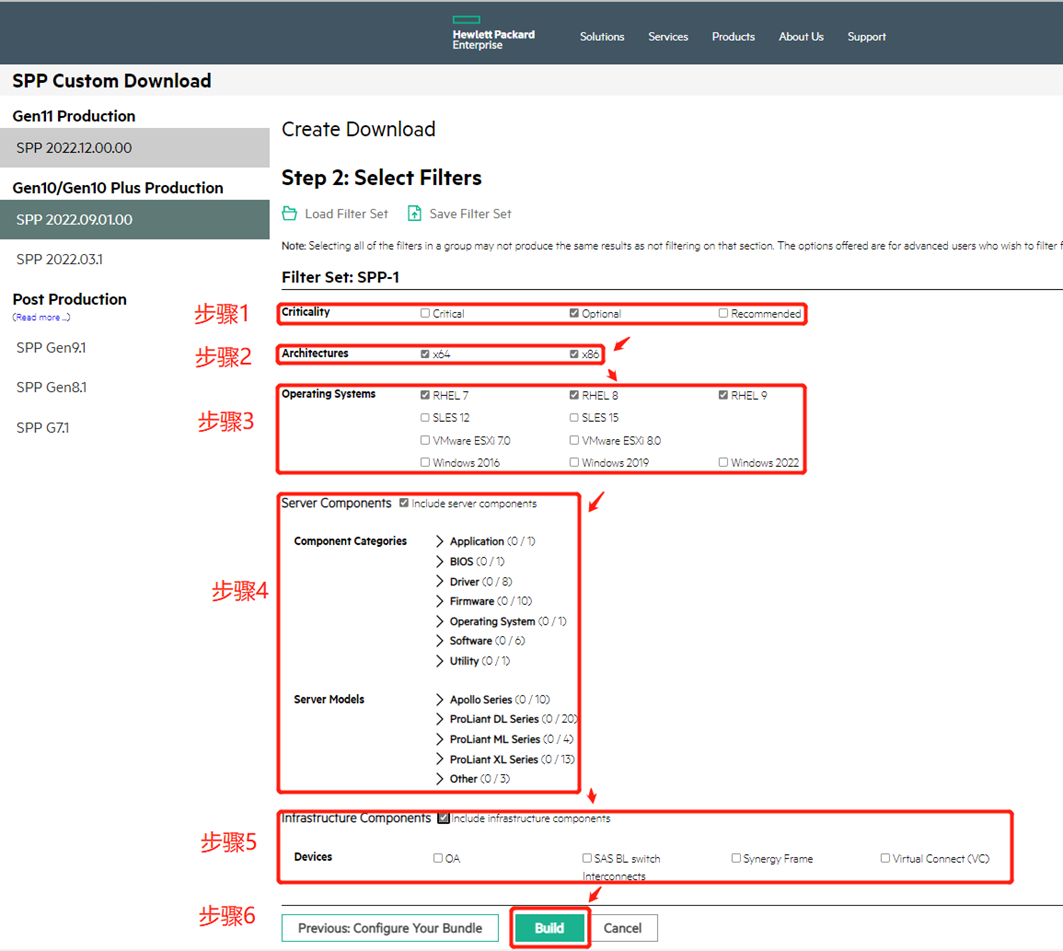This screenshot has width=1063, height=951.
Task: Open the Support menu item
Action: (866, 37)
